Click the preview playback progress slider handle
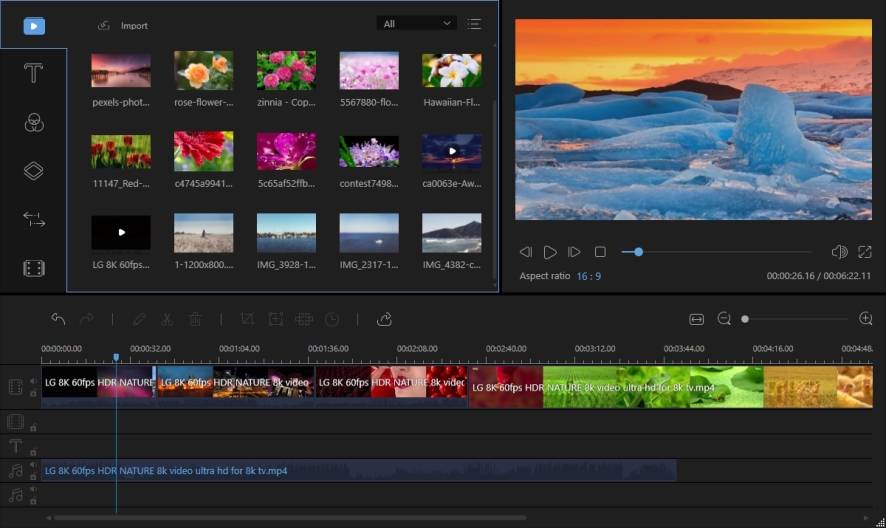Viewport: 886px width, 528px height. coord(638,252)
